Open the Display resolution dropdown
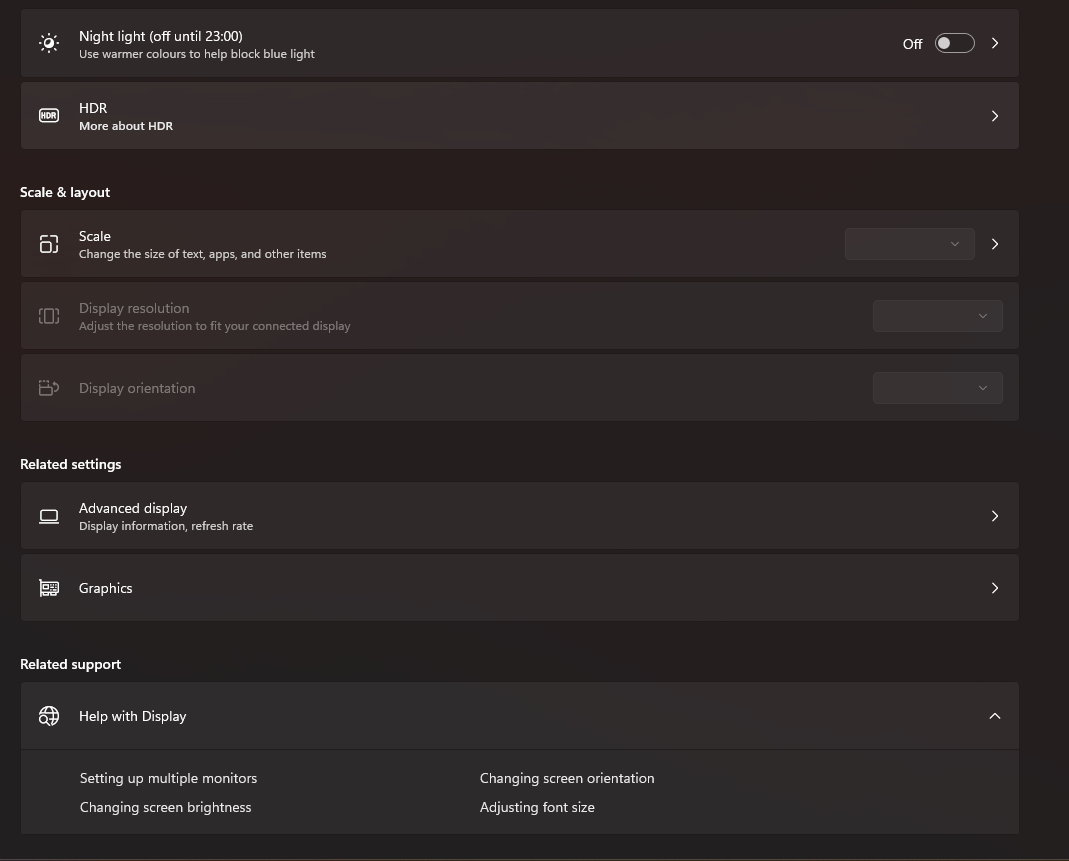This screenshot has height=861, width=1069. pyautogui.click(x=937, y=316)
